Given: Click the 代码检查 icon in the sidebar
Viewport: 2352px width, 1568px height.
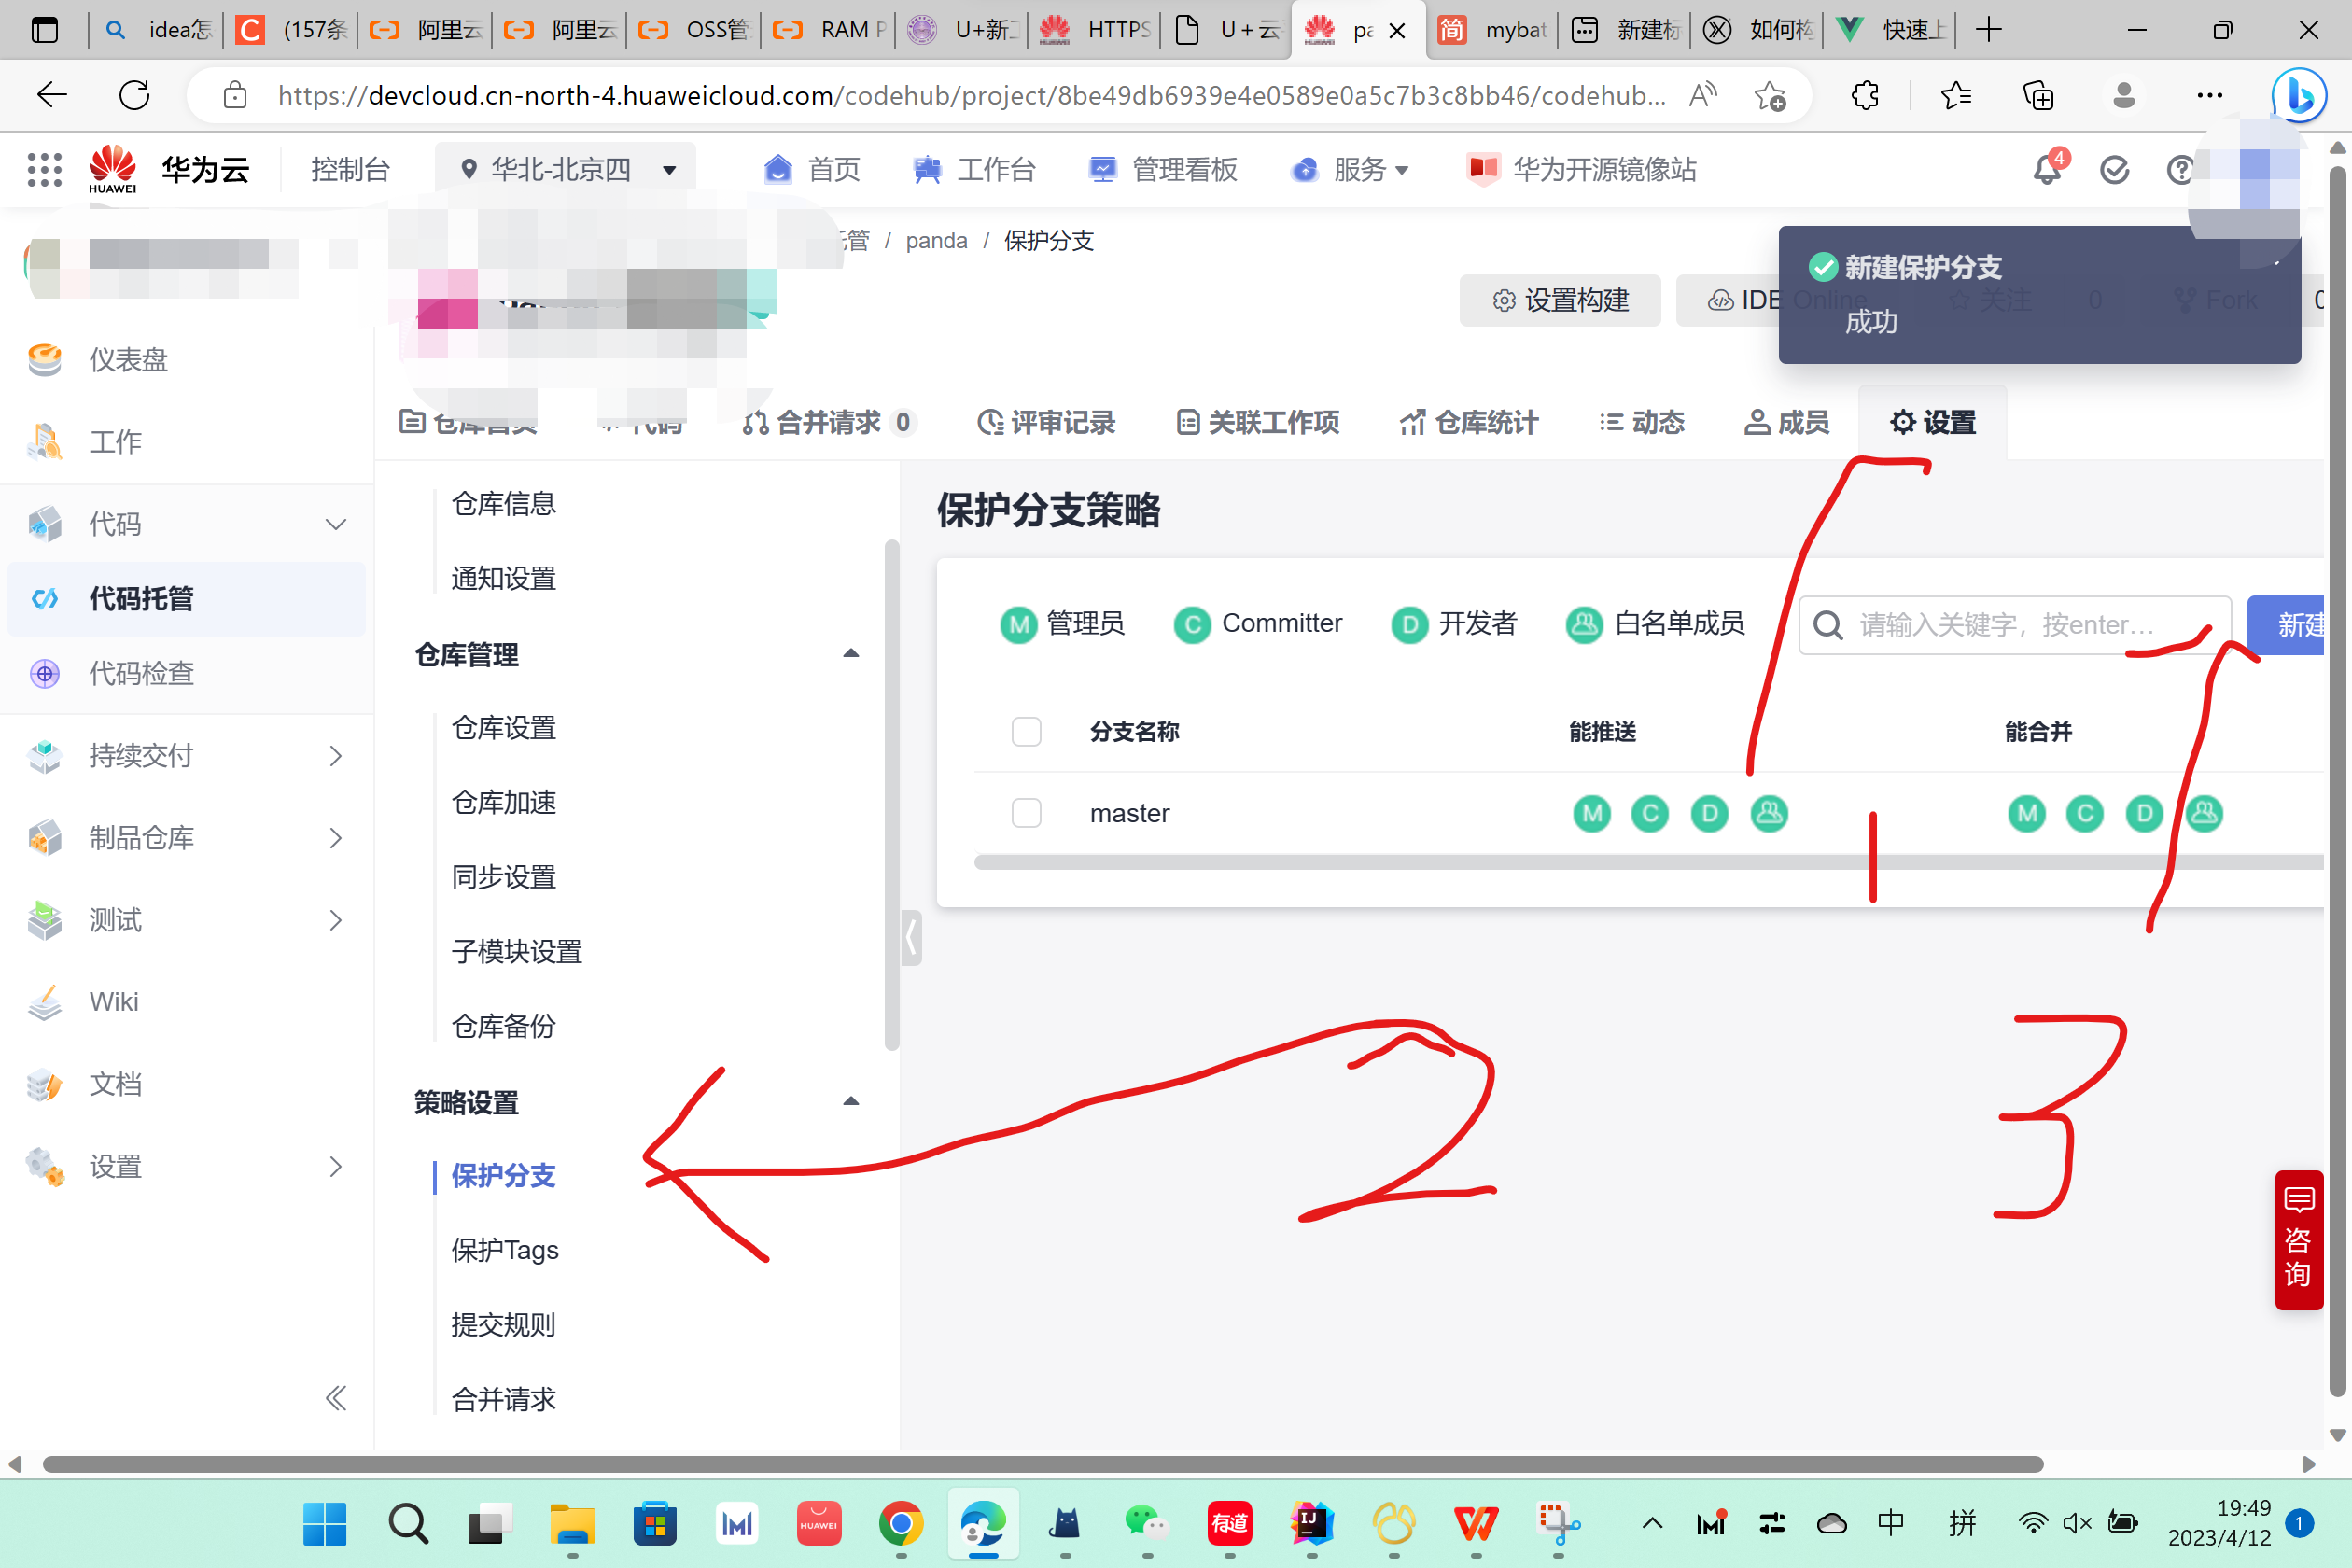Looking at the screenshot, I should [x=45, y=673].
